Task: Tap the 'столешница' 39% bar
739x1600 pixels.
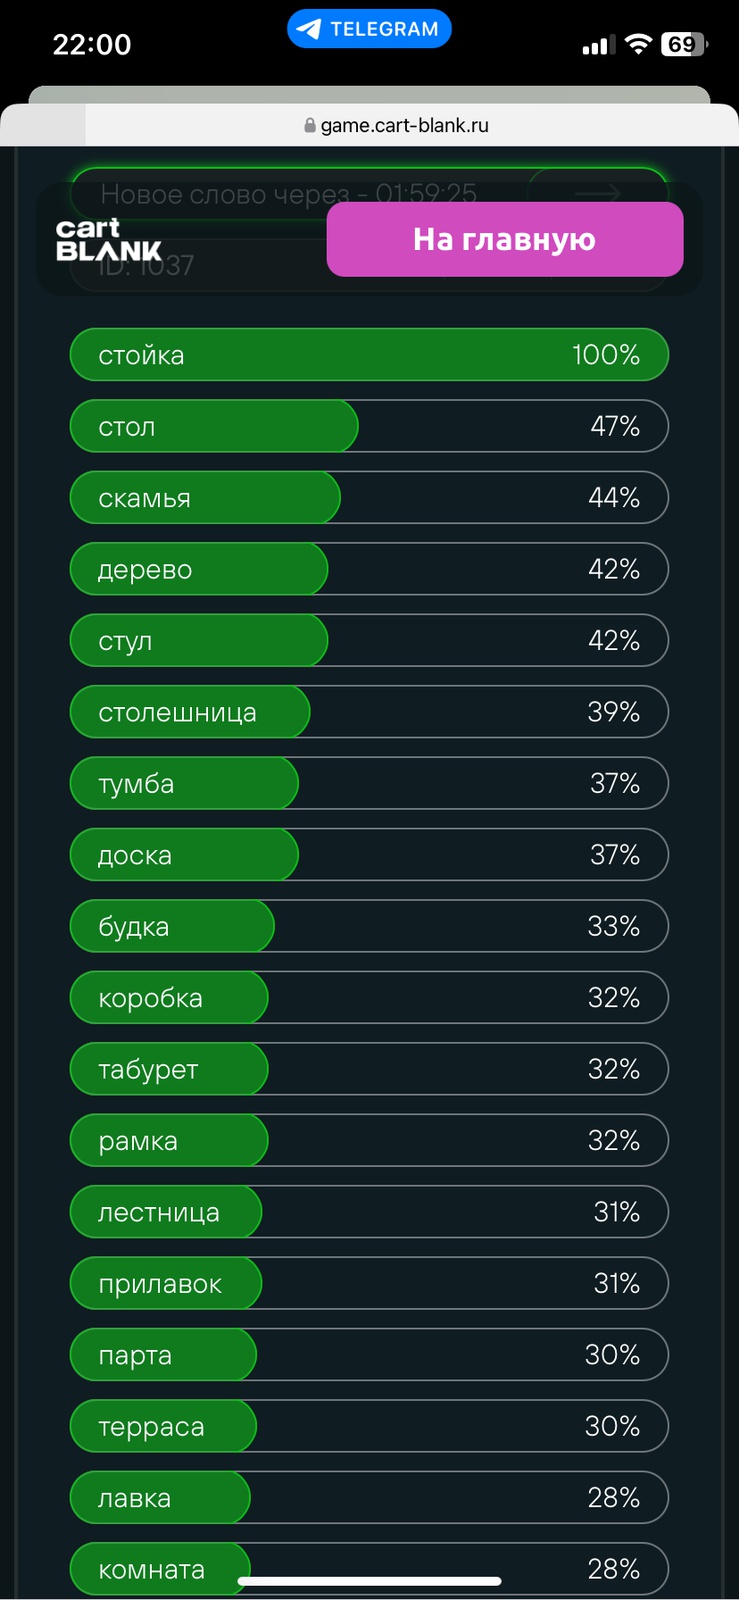Action: [369, 712]
